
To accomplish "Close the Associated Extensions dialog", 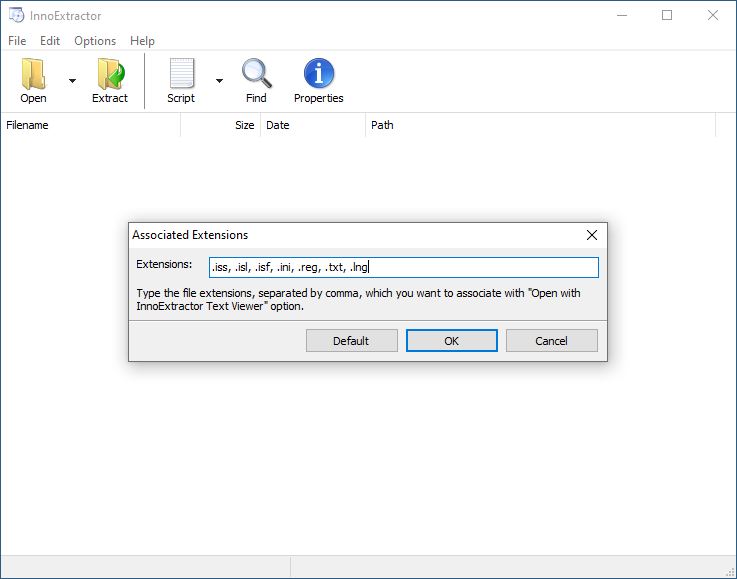I will [592, 235].
